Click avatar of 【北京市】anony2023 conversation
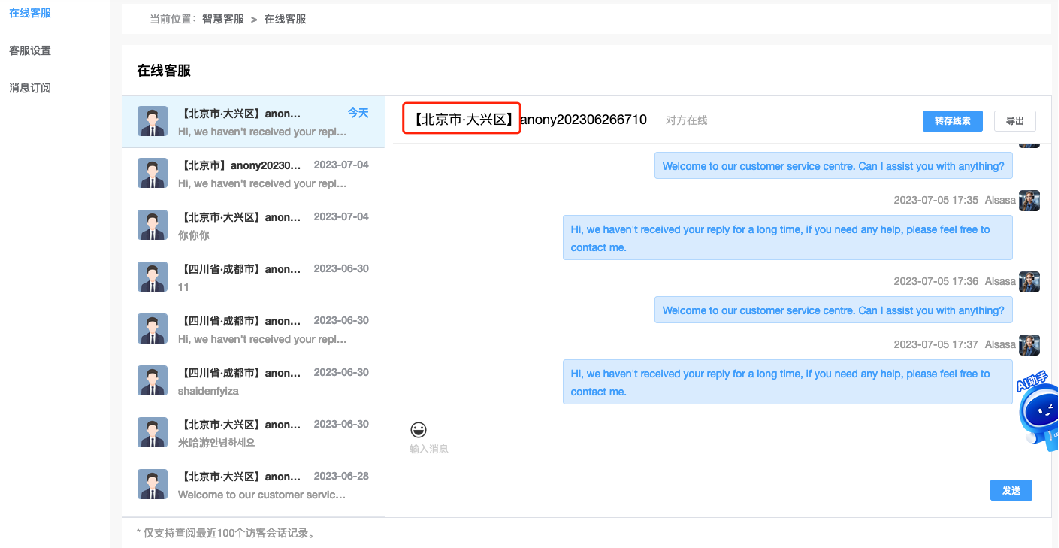The height and width of the screenshot is (548, 1059). click(153, 174)
